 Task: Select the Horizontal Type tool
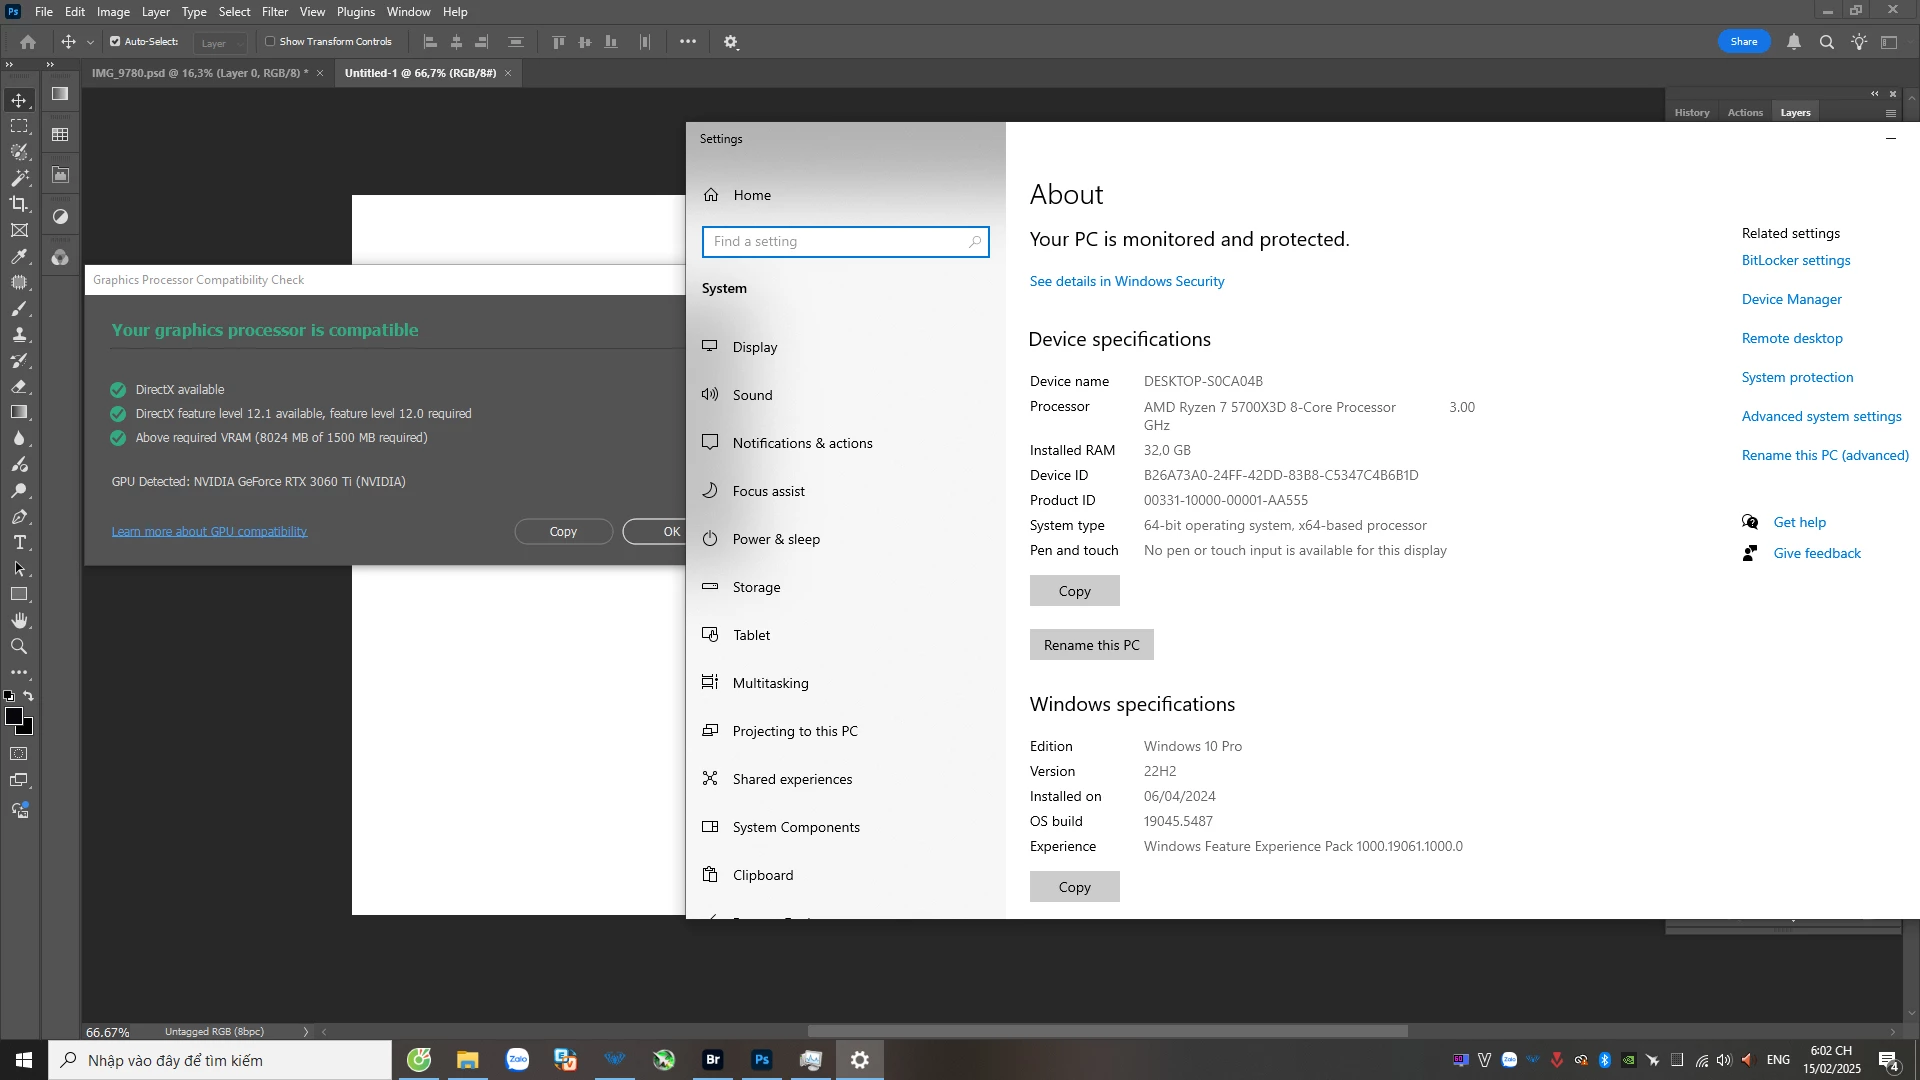click(19, 542)
